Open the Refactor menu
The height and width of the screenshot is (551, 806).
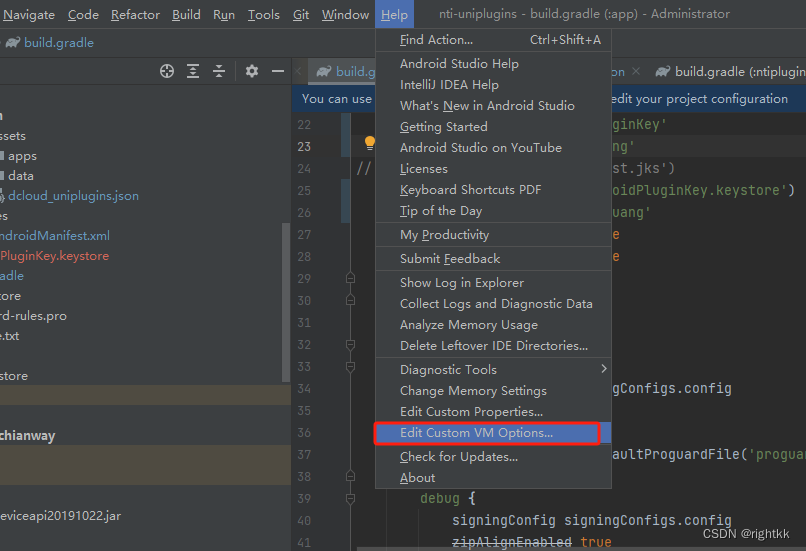tap(135, 15)
